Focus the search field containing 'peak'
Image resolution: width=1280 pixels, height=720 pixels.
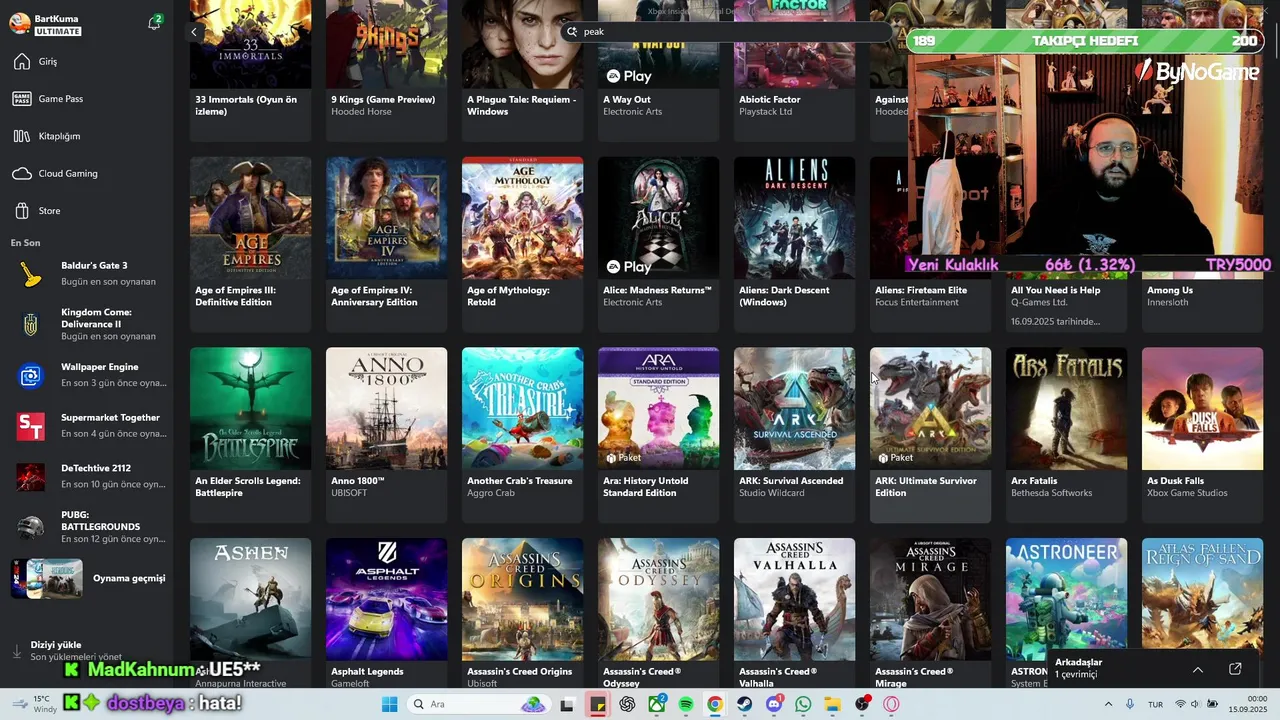tap(727, 32)
